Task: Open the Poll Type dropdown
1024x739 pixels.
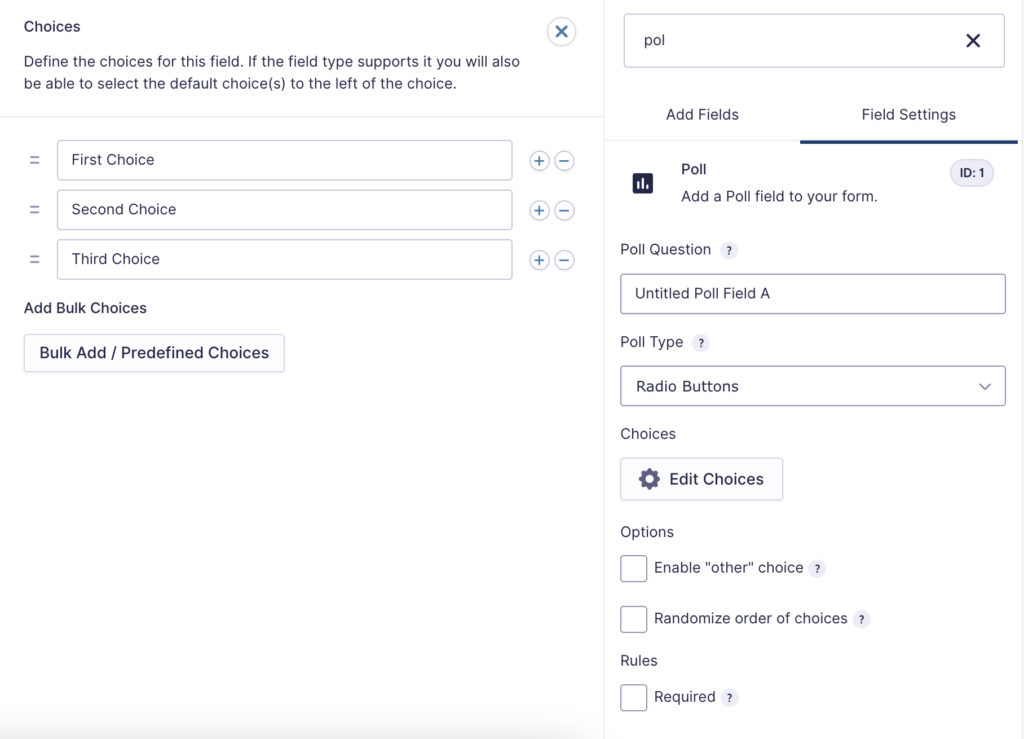Action: [x=812, y=386]
